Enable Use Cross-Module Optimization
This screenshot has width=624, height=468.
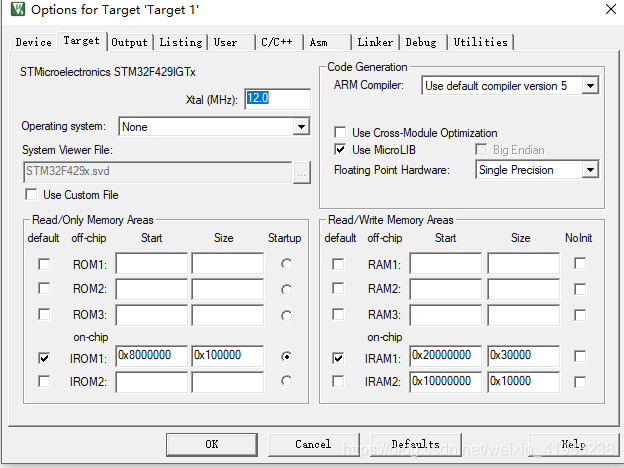click(x=340, y=132)
